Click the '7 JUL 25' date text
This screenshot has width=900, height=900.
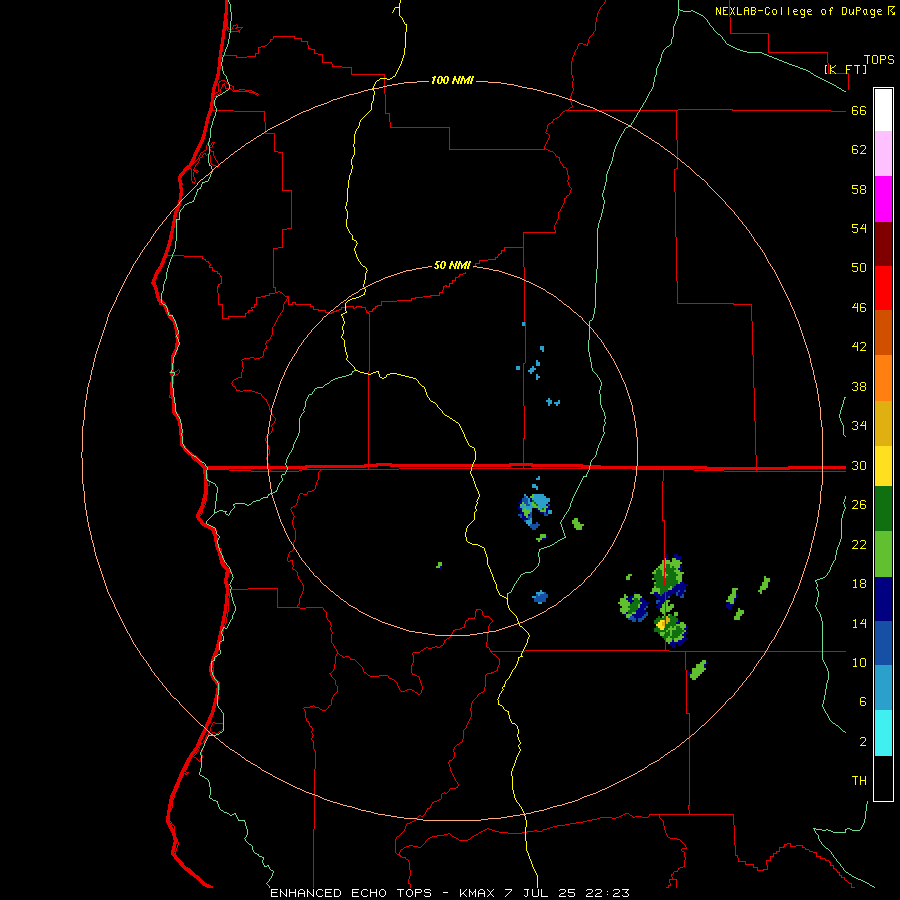(542, 893)
